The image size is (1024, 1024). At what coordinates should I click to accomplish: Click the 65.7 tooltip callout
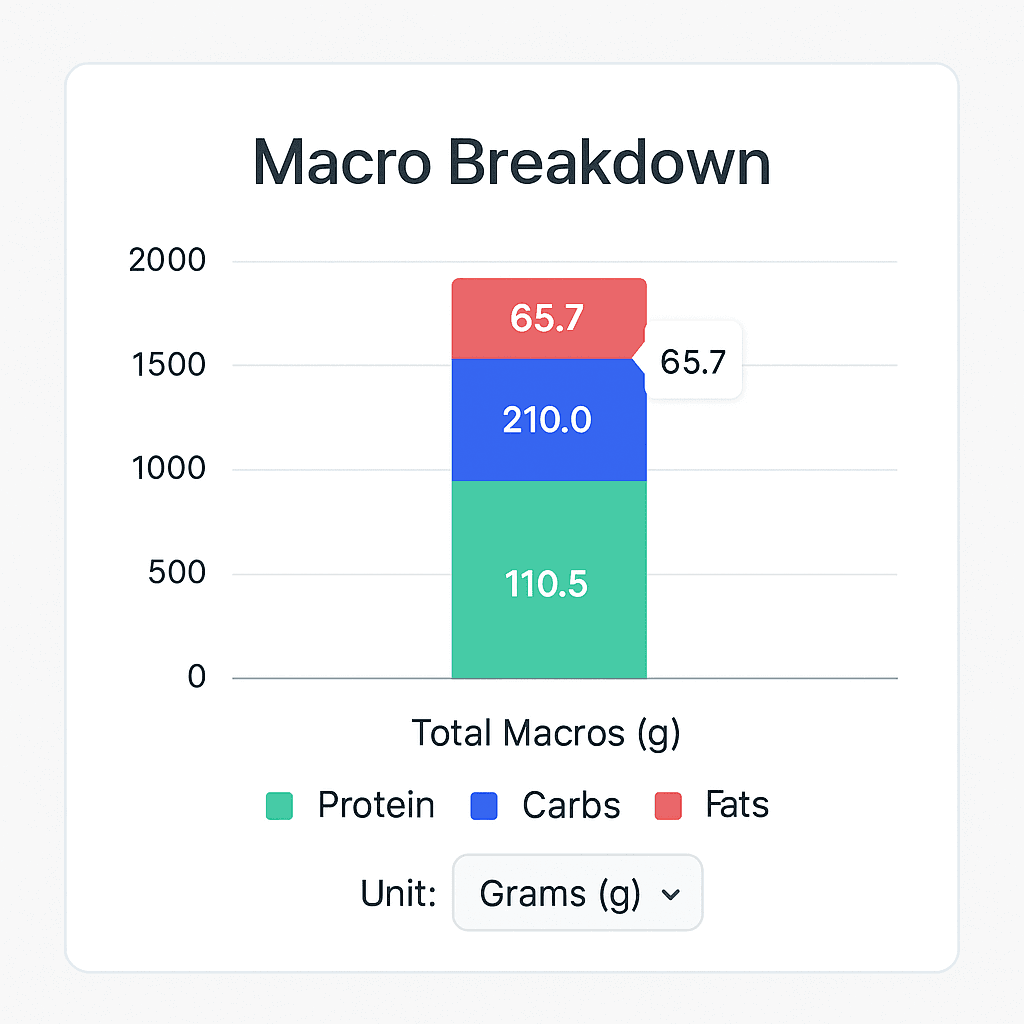695,362
